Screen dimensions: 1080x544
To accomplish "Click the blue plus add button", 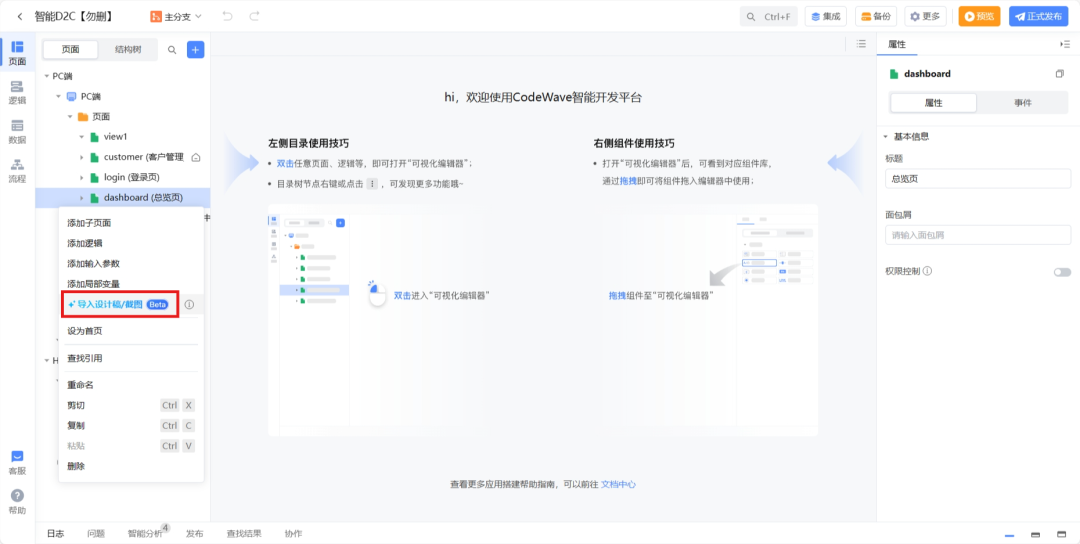I will tap(196, 50).
